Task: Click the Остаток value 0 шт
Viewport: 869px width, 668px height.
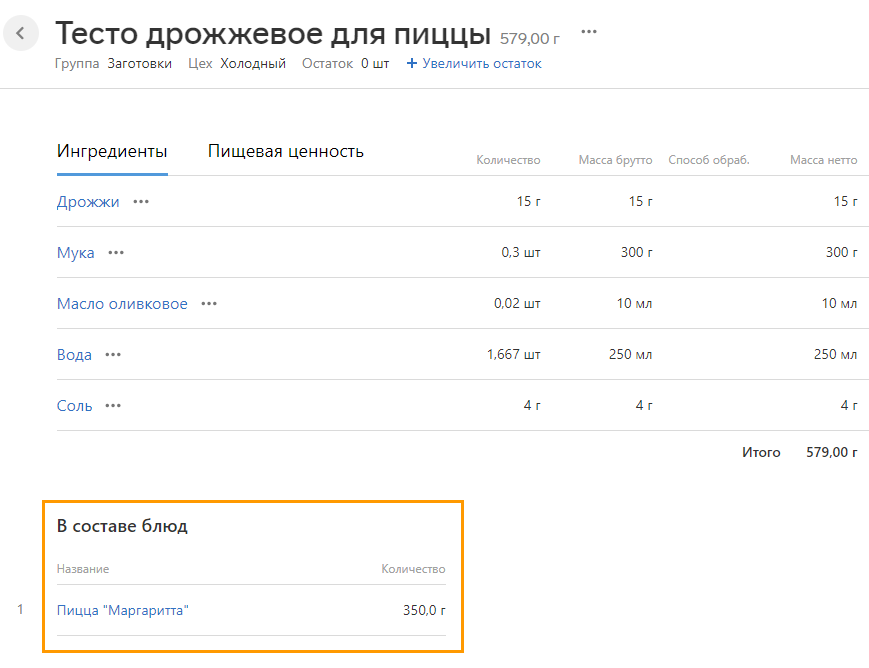Action: pos(375,64)
